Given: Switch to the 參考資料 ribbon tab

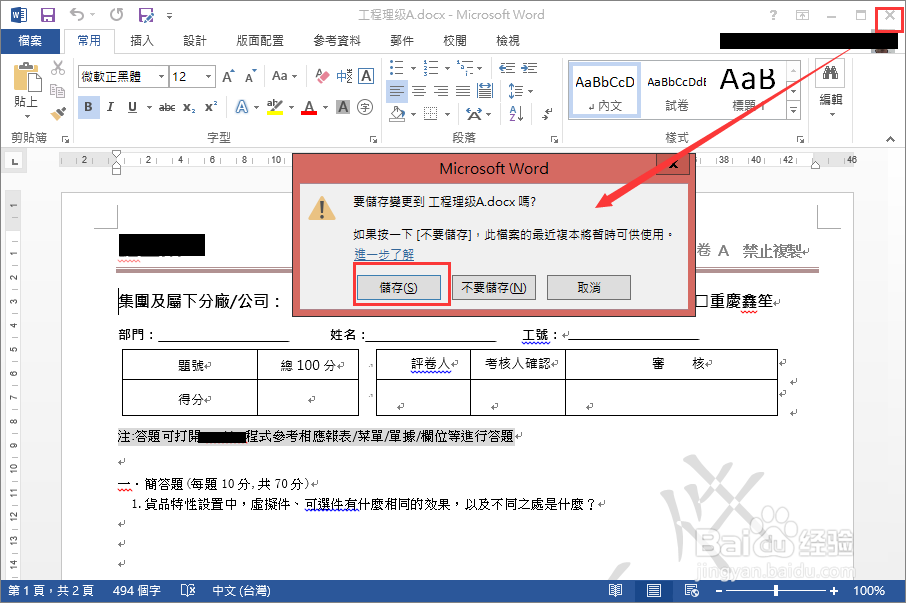Looking at the screenshot, I should pyautogui.click(x=337, y=41).
